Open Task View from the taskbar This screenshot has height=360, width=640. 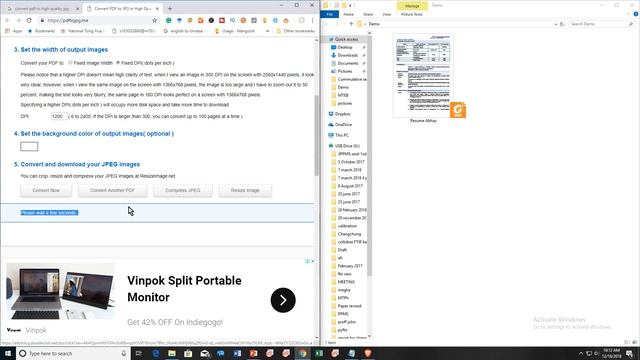(x=139, y=353)
